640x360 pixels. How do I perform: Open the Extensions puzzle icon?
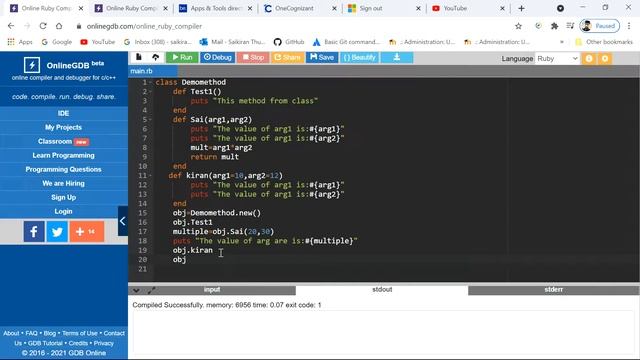(554, 26)
